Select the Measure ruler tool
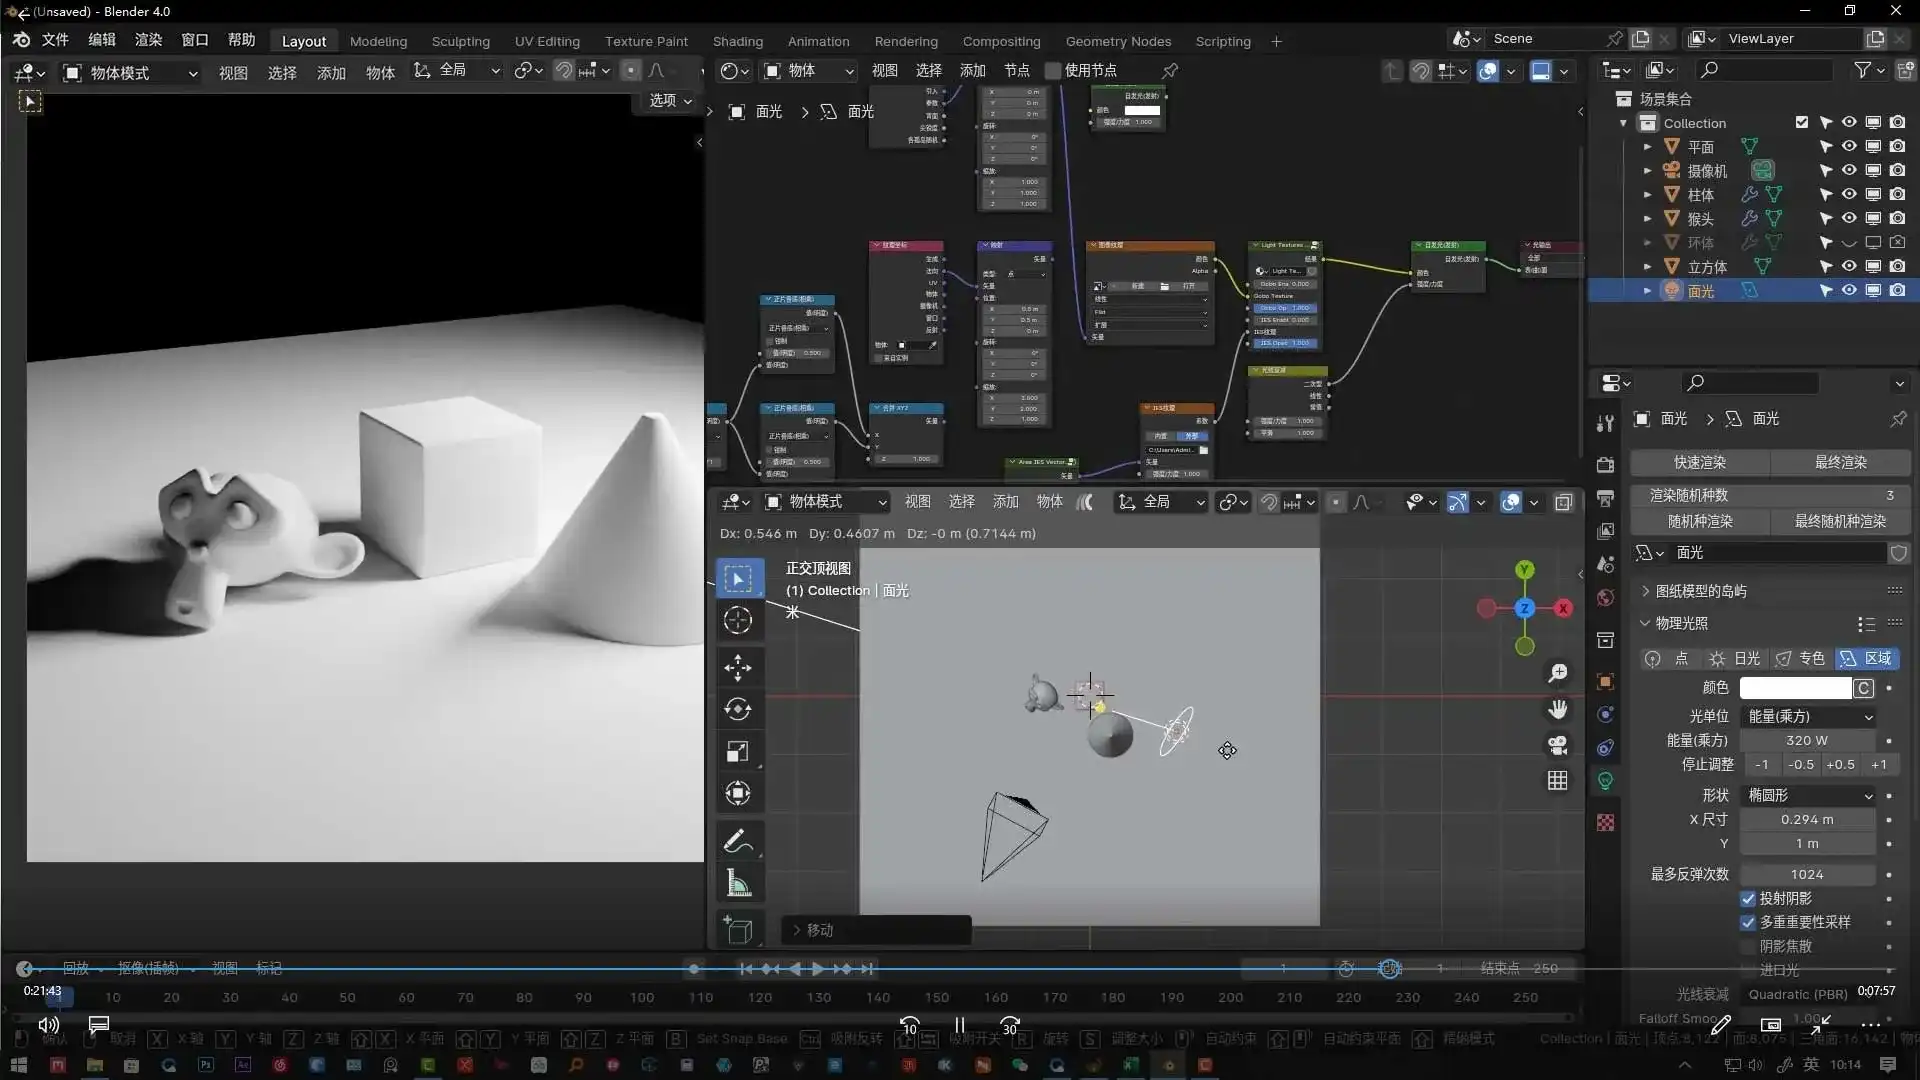1920x1080 pixels. pos(738,884)
